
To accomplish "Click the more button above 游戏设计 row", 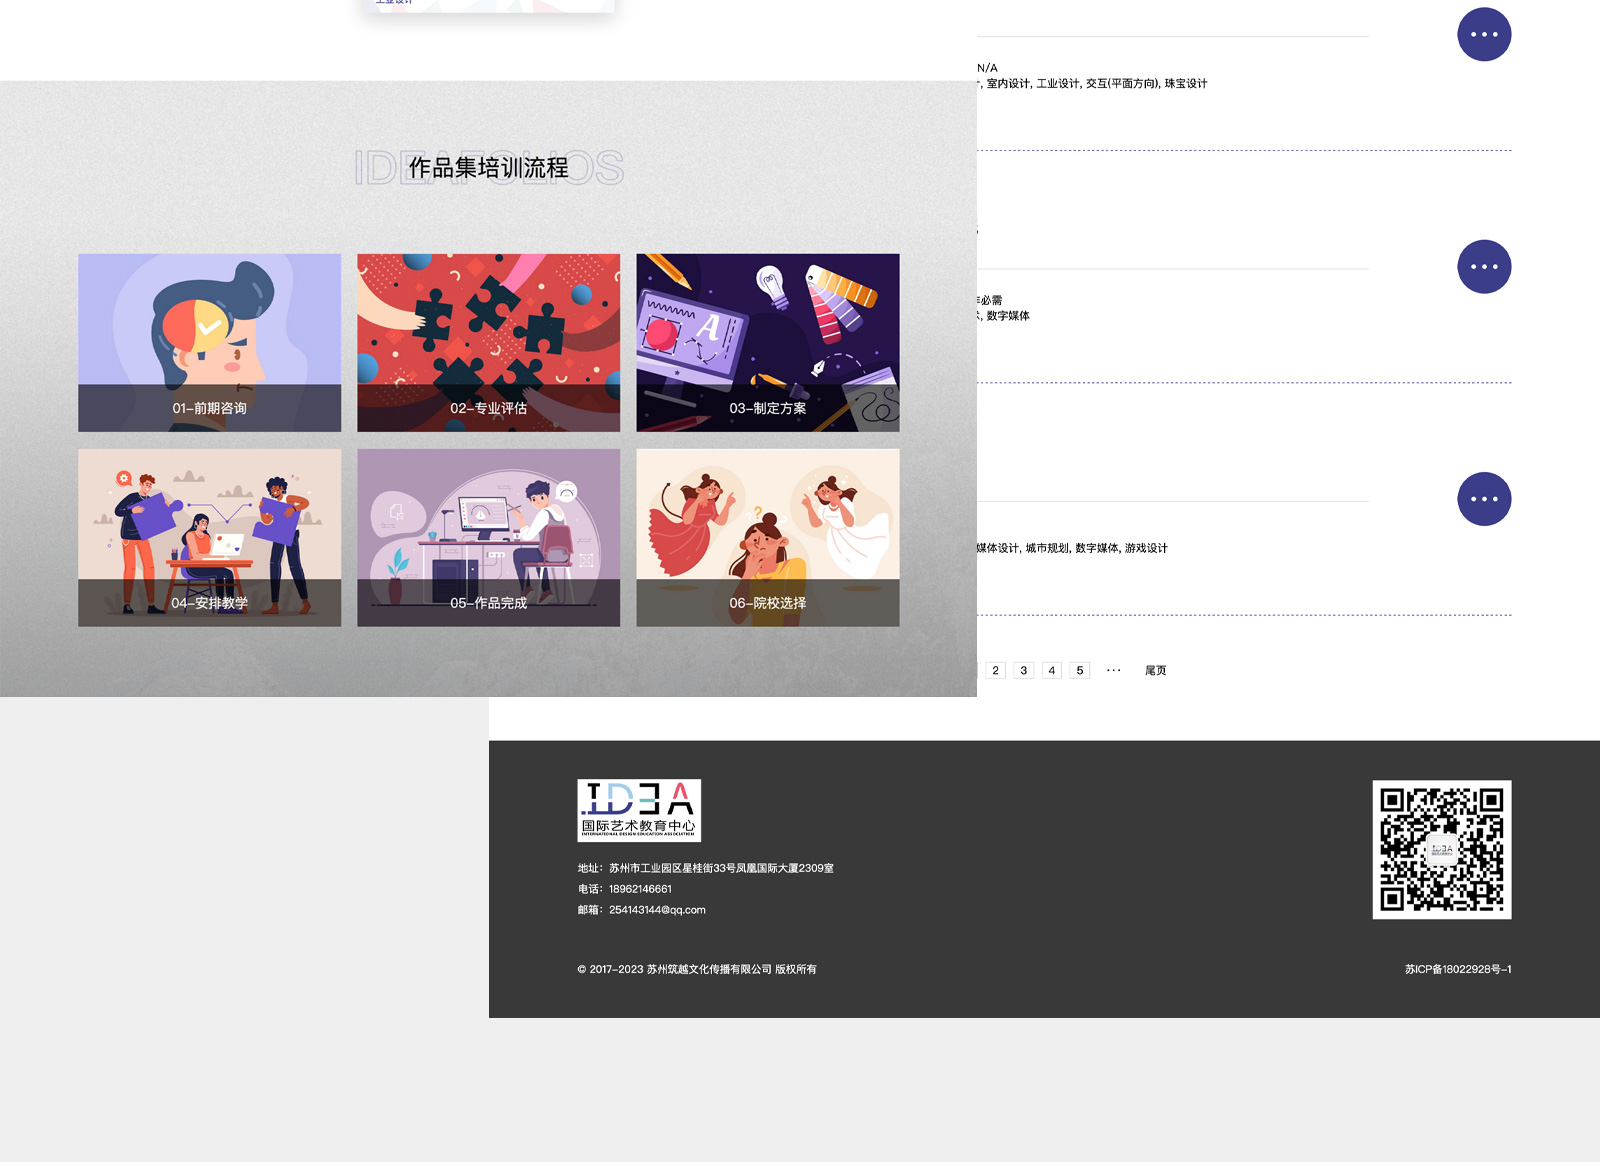I will click(x=1484, y=498).
